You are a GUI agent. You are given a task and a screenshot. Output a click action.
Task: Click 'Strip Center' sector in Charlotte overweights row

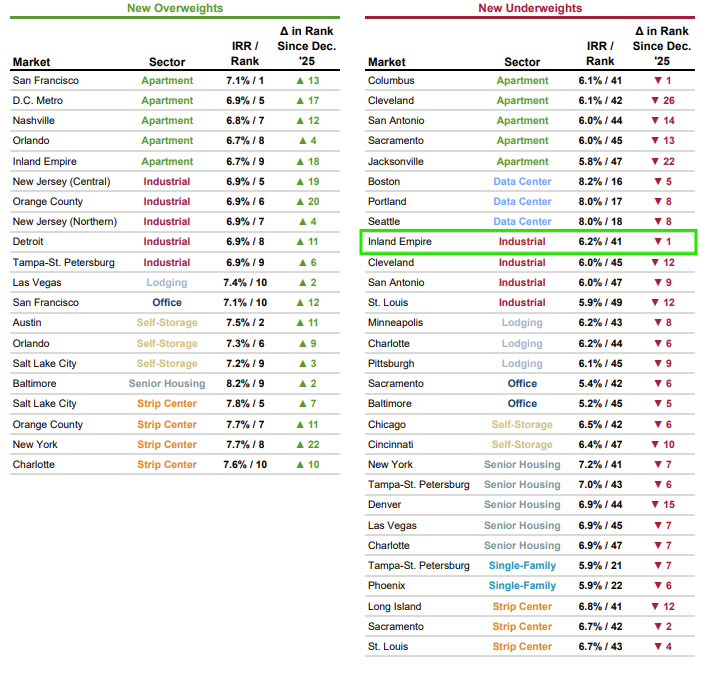click(167, 464)
